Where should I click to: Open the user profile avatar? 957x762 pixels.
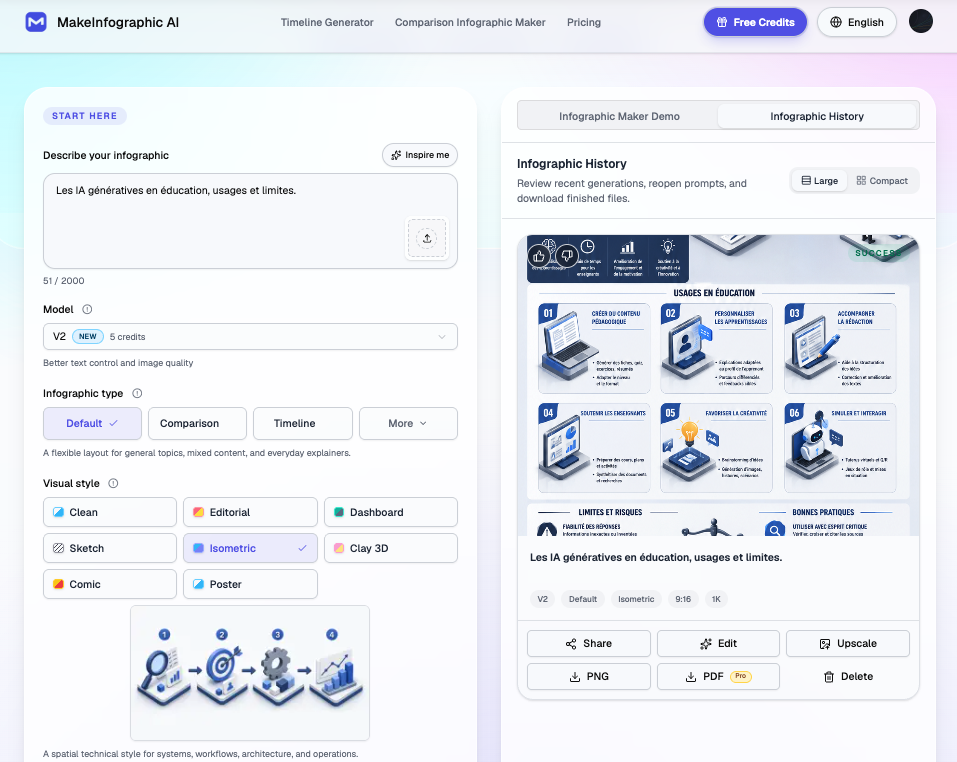[920, 21]
